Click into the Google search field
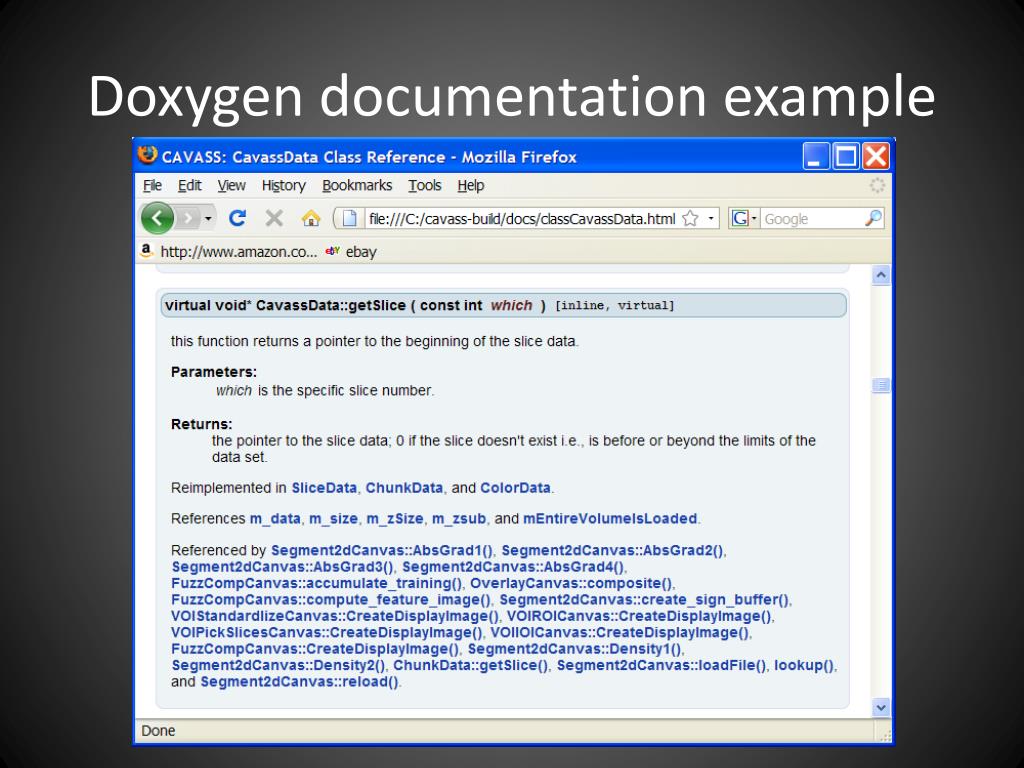This screenshot has height=768, width=1024. [x=811, y=219]
